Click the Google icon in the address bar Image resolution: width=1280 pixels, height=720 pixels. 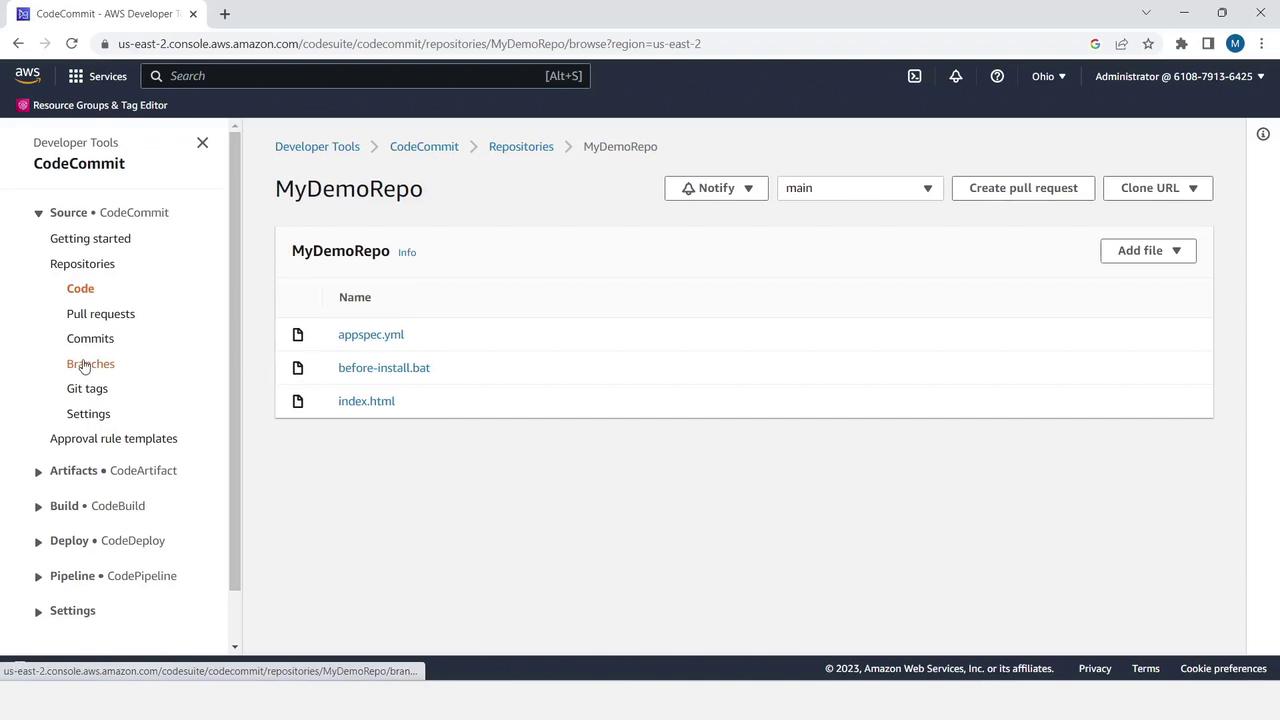coord(1095,44)
